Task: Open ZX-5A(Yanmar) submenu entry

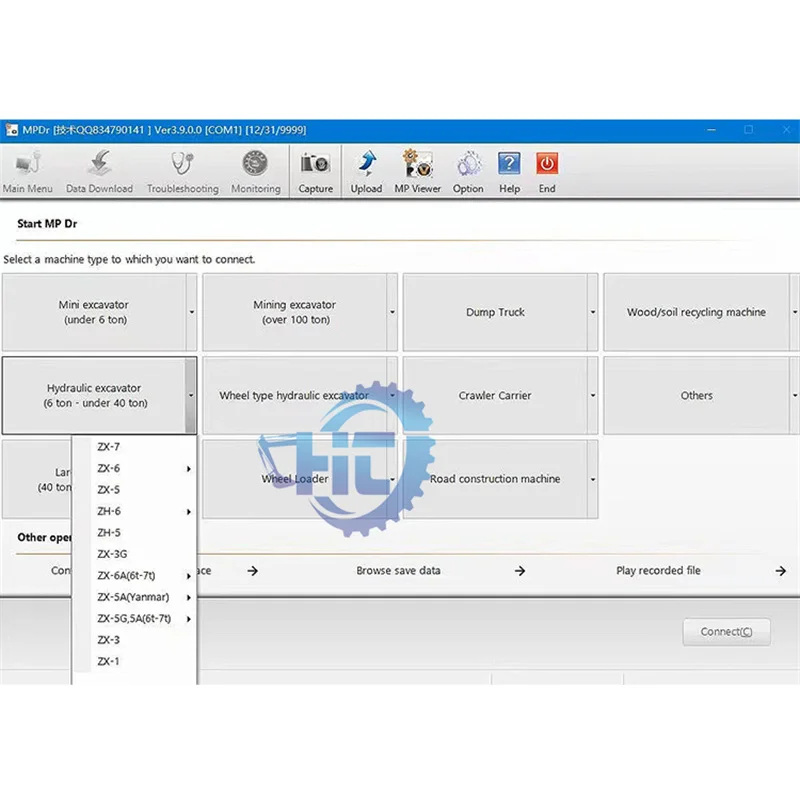Action: pos(134,597)
